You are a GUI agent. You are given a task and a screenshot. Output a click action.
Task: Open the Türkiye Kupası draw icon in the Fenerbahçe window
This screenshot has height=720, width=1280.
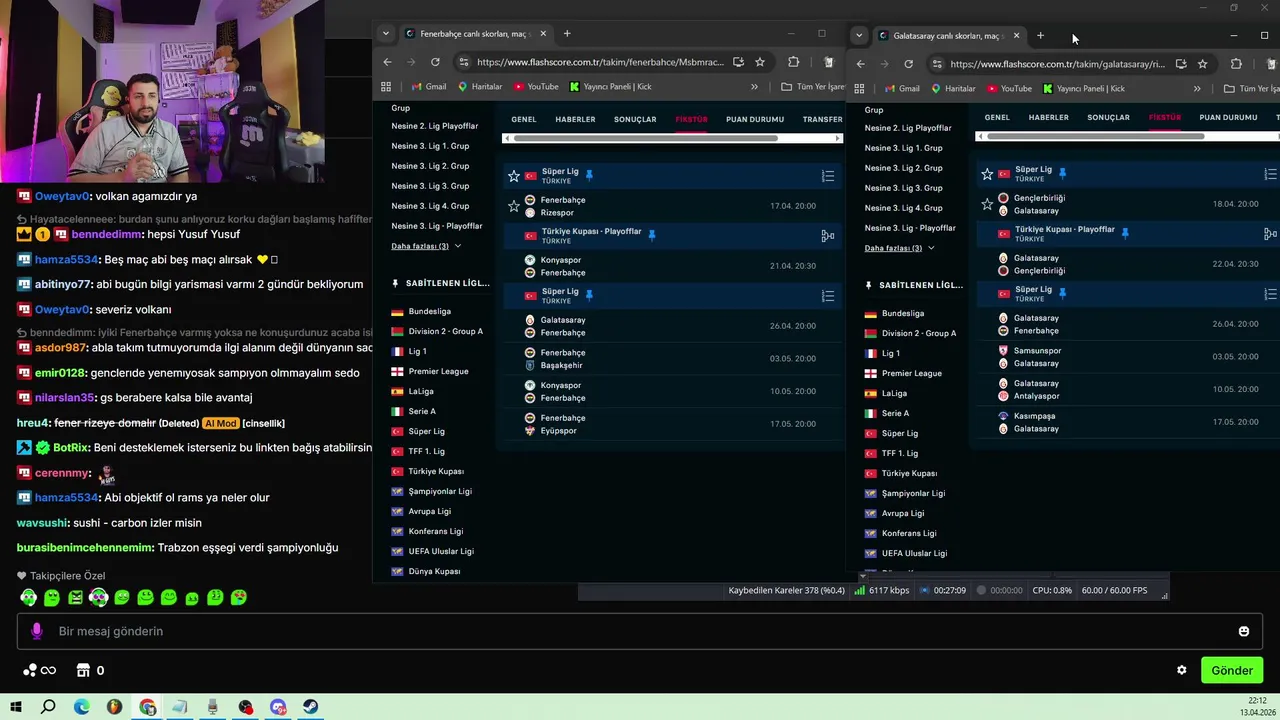pyautogui.click(x=827, y=236)
